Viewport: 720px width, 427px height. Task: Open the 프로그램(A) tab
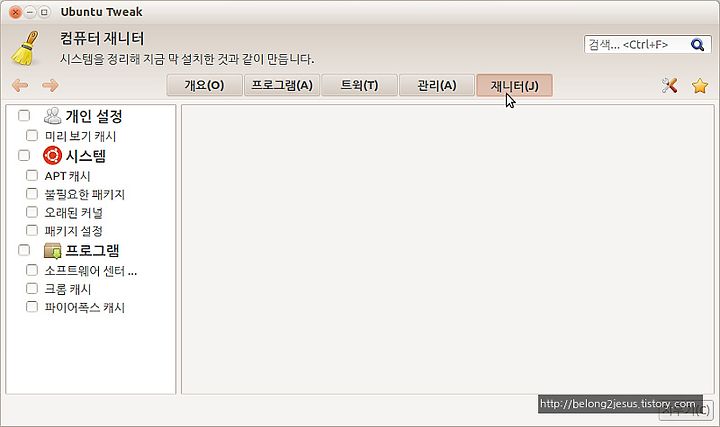point(282,85)
